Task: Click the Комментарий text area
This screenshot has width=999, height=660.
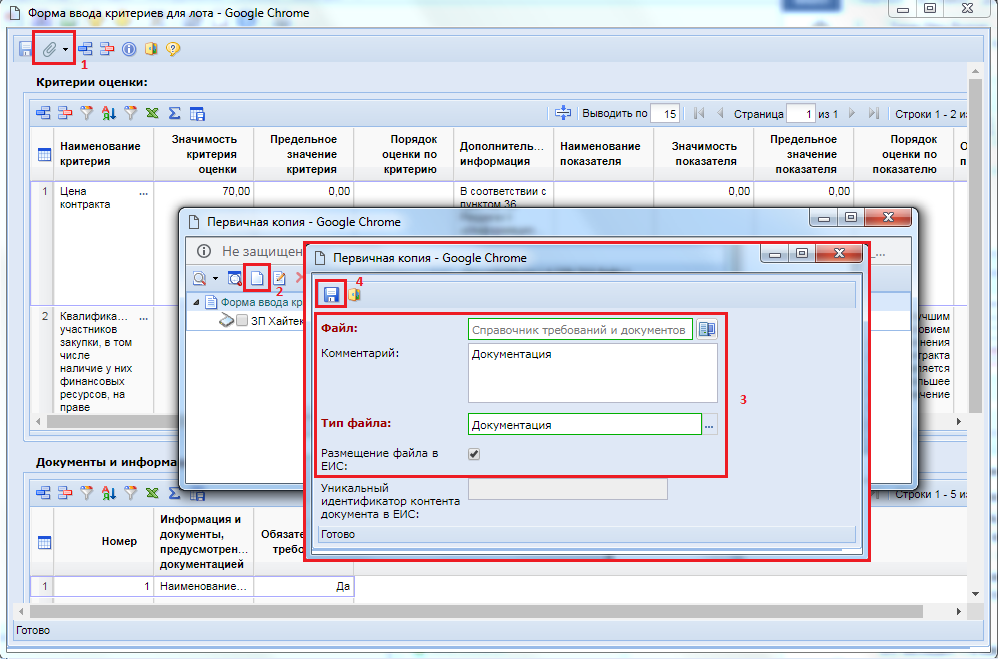Action: click(593, 373)
